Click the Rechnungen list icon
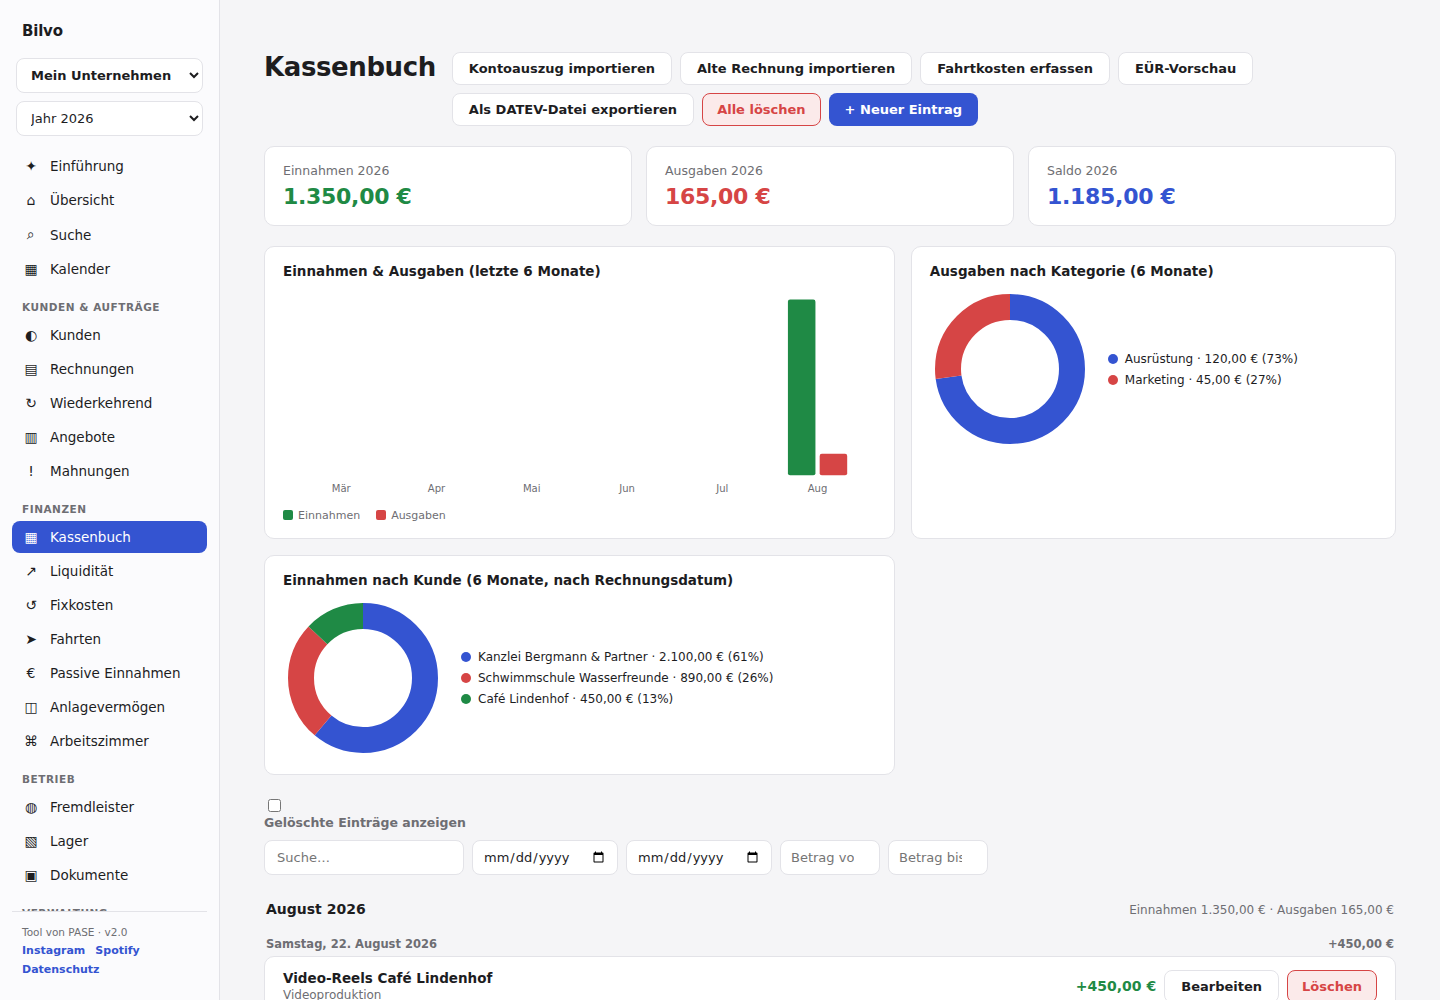The image size is (1440, 1000). pyautogui.click(x=31, y=369)
